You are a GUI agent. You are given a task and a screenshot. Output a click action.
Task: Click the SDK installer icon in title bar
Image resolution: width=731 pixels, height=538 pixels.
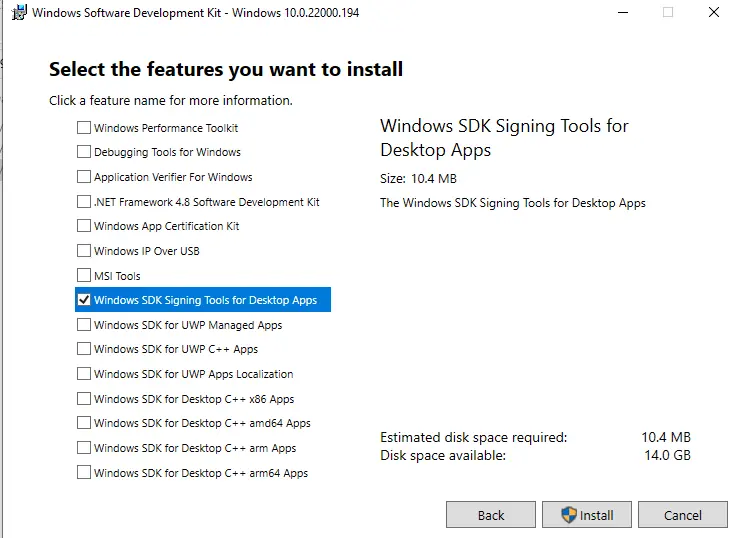coord(18,12)
